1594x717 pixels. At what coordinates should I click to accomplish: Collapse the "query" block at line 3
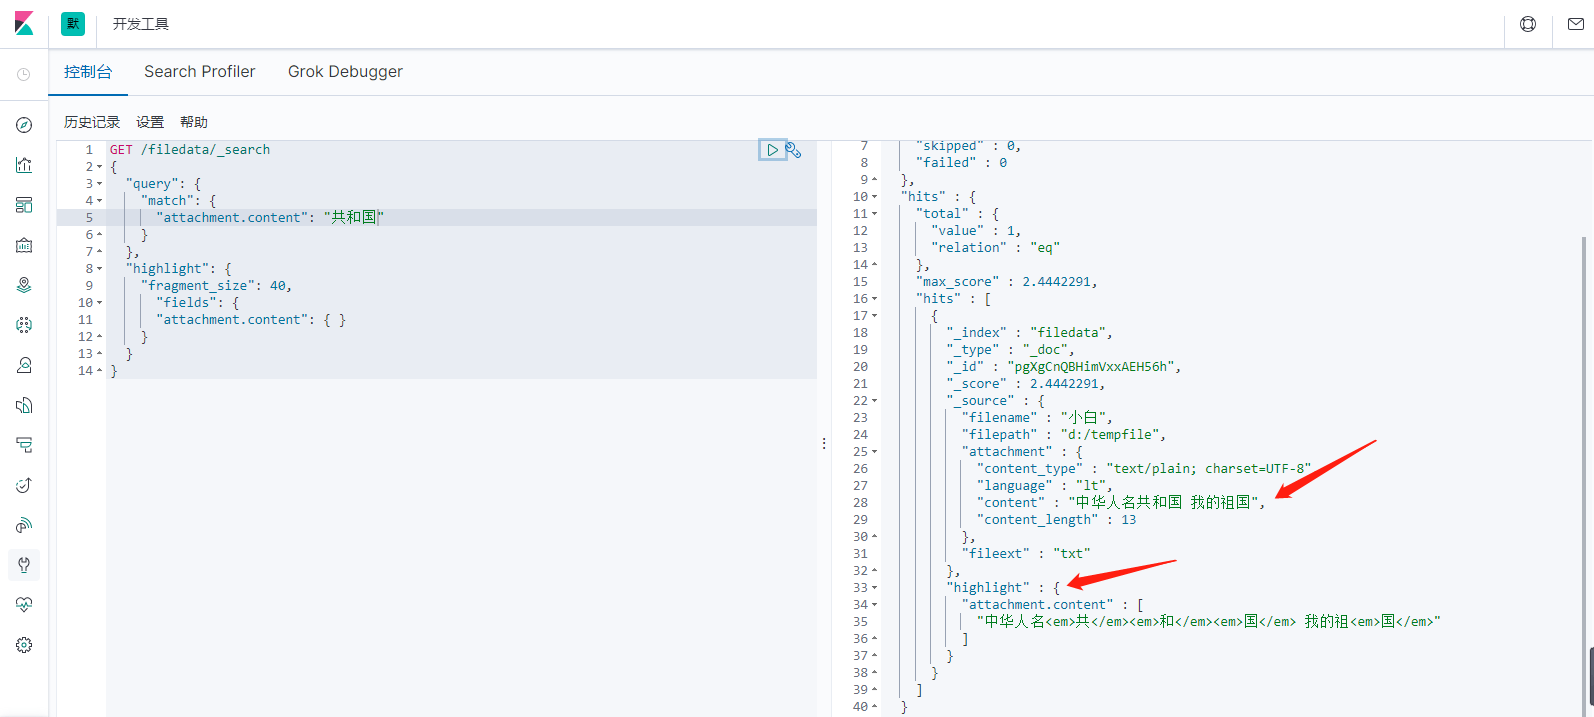point(100,184)
